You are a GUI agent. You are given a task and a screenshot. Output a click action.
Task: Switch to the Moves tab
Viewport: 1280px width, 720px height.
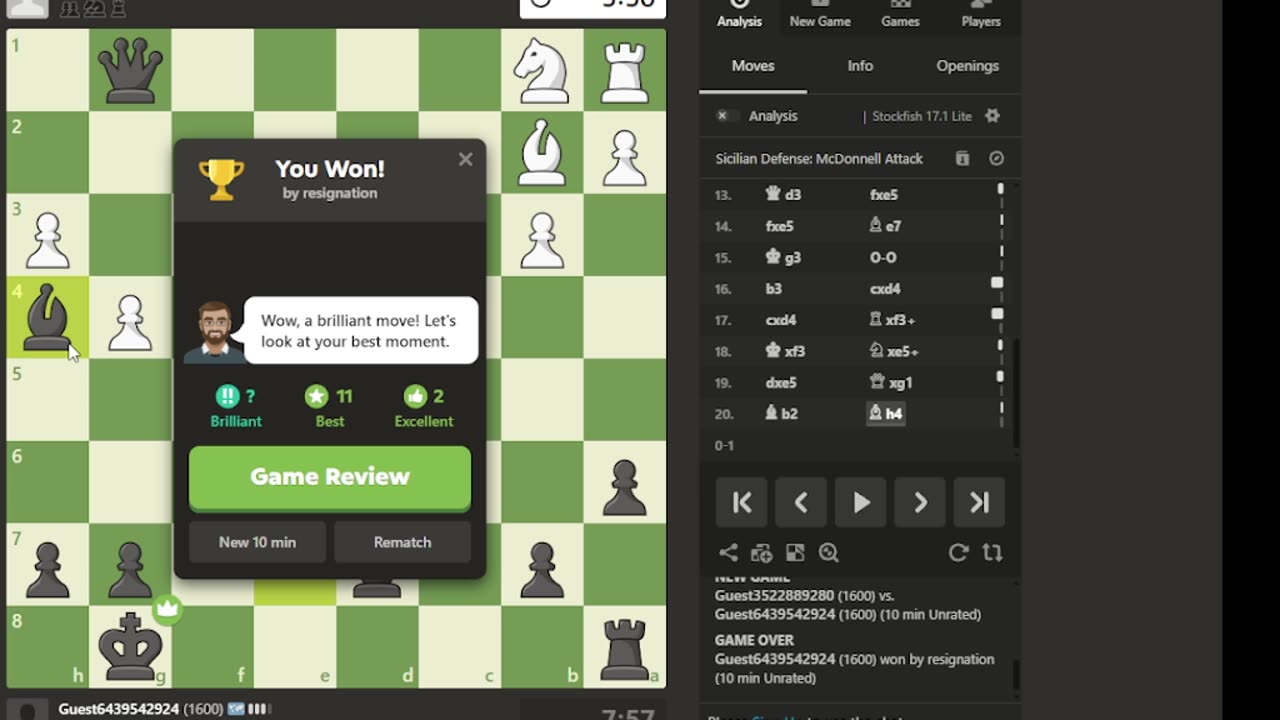click(753, 66)
